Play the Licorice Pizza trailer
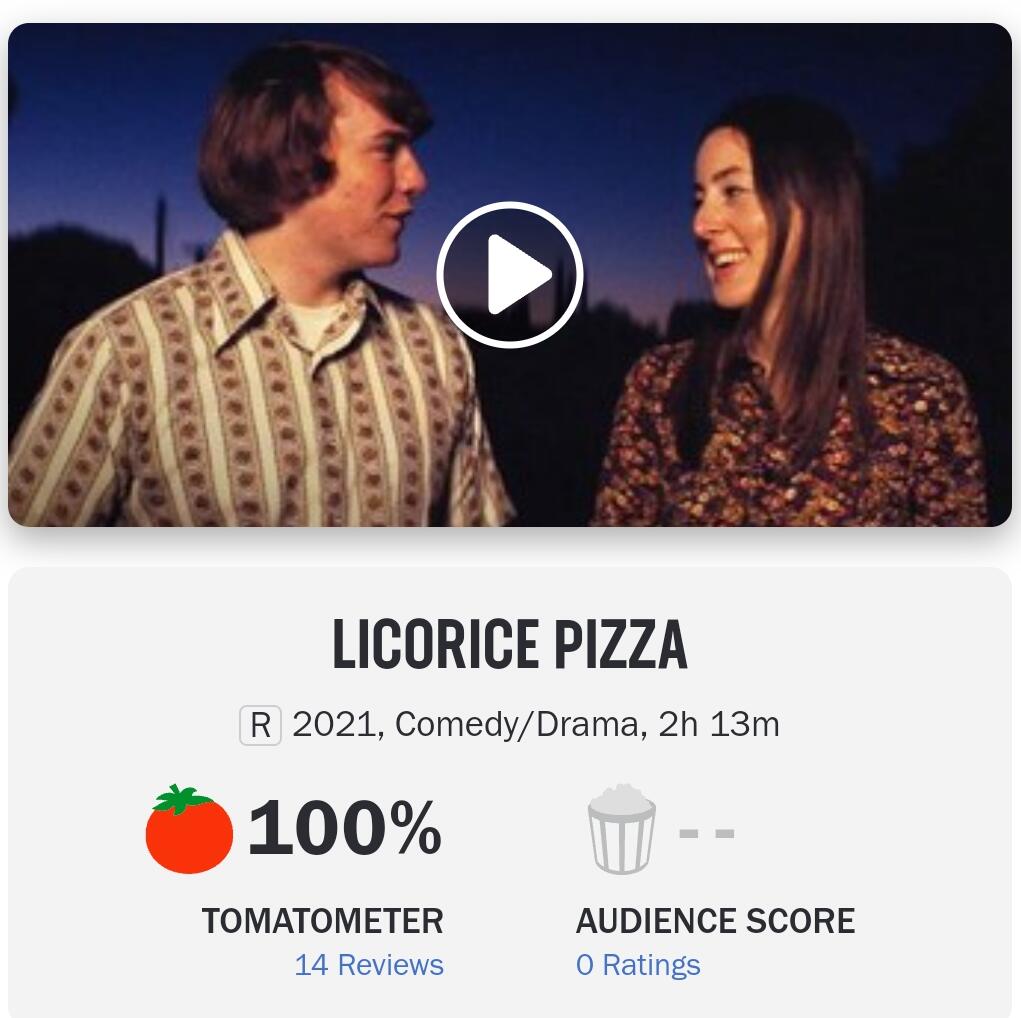1021x1018 pixels. coord(510,275)
